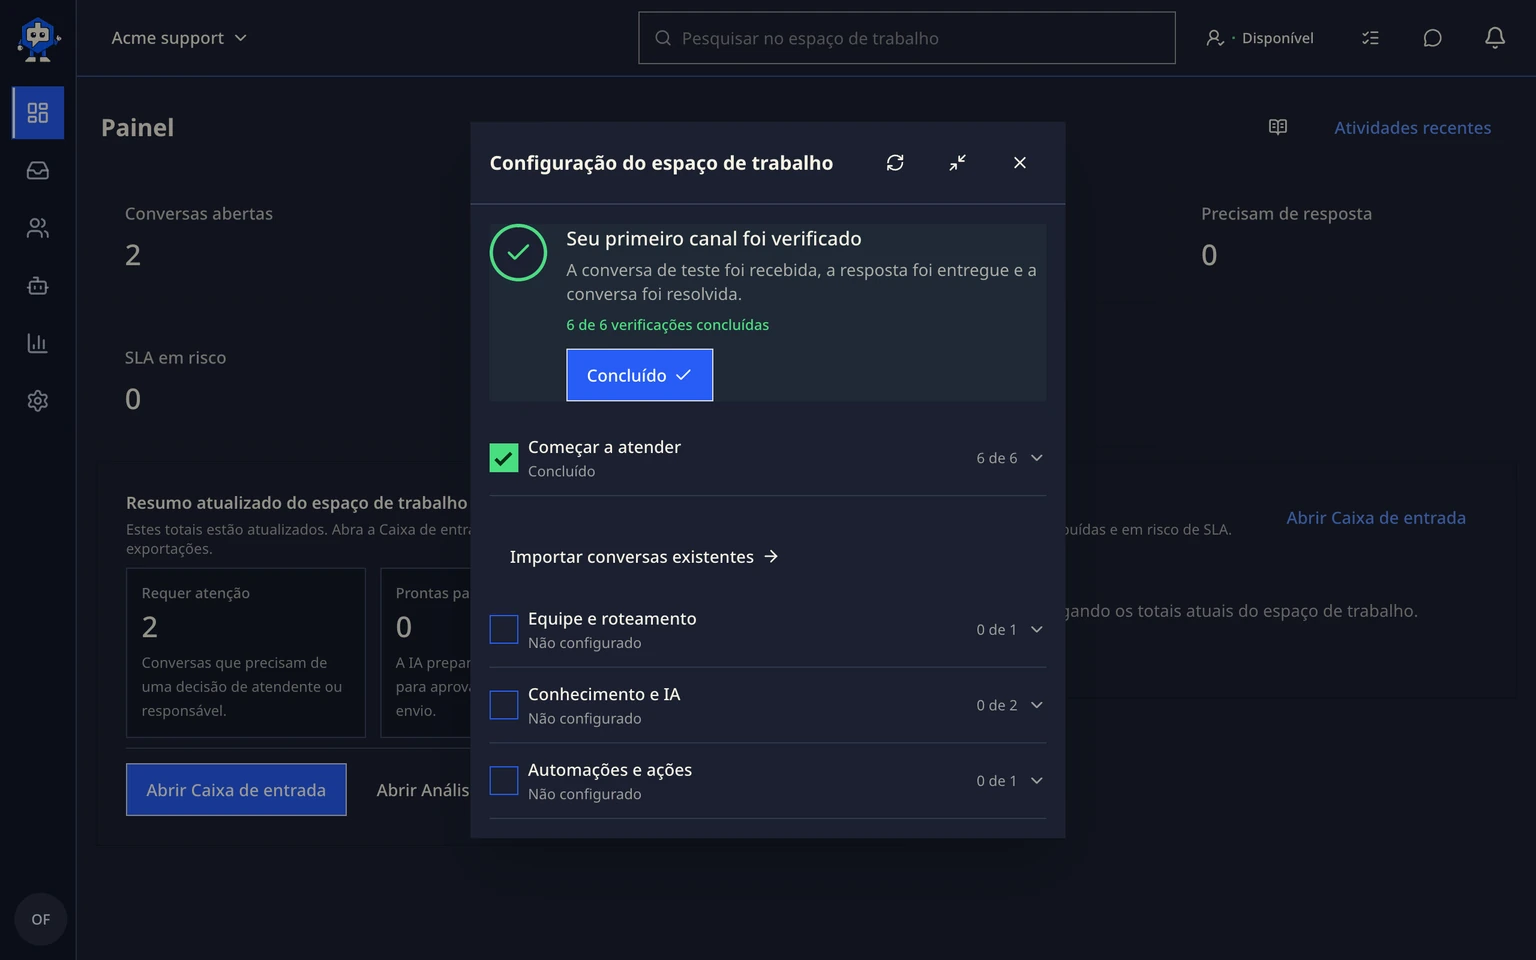Expand the Começar a atender section chevron
The width and height of the screenshot is (1536, 960).
1037,458
